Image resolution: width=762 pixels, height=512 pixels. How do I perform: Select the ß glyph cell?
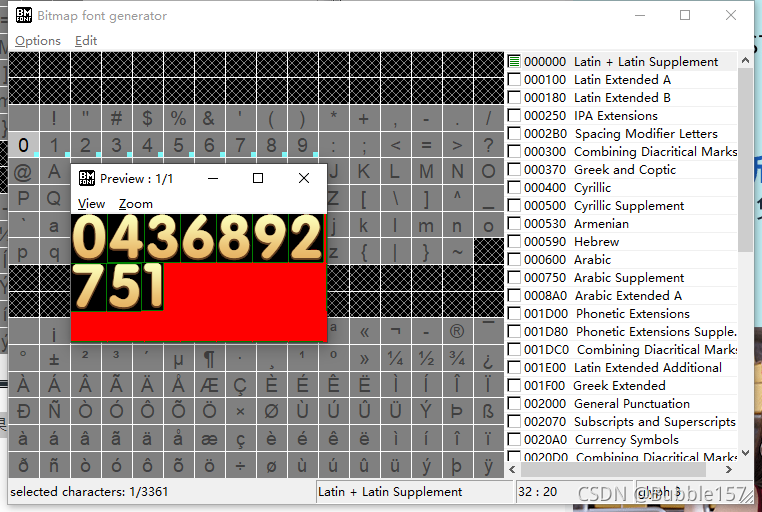coord(488,412)
